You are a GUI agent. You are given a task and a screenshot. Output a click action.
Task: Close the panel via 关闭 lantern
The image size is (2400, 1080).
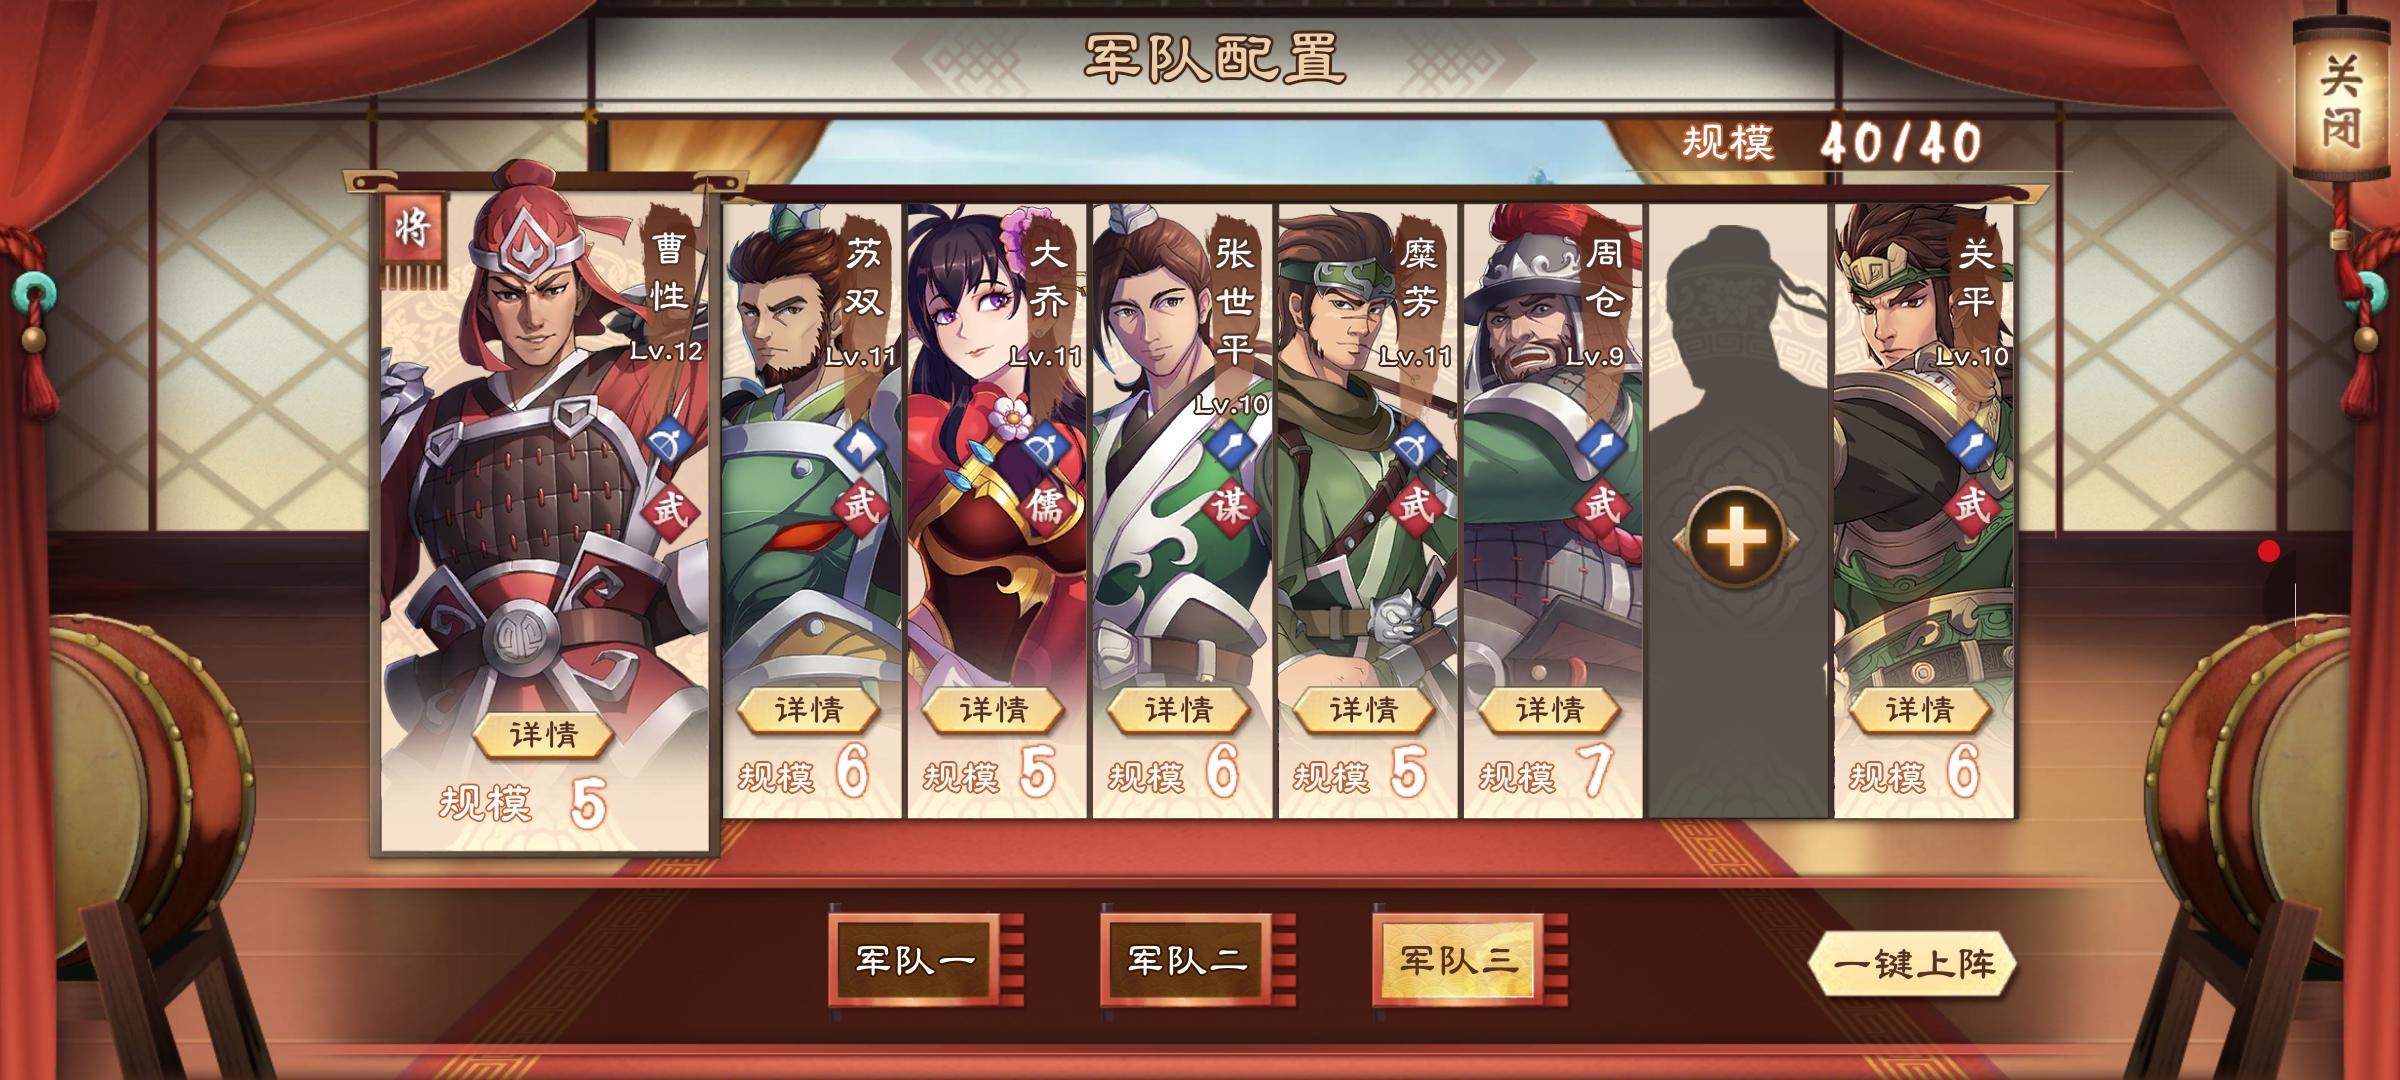click(2342, 100)
